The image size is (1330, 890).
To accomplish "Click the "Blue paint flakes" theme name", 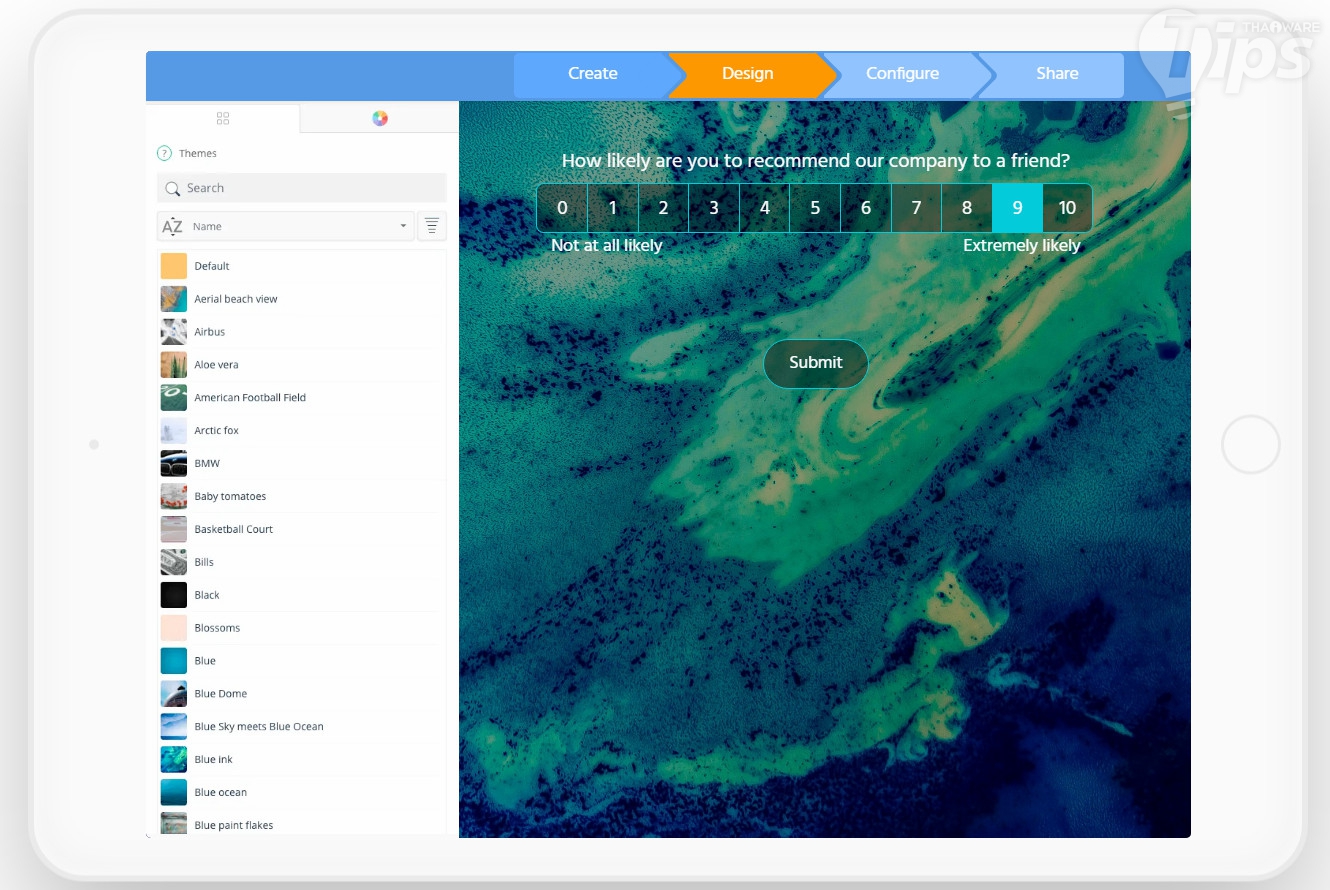I will 234,826.
